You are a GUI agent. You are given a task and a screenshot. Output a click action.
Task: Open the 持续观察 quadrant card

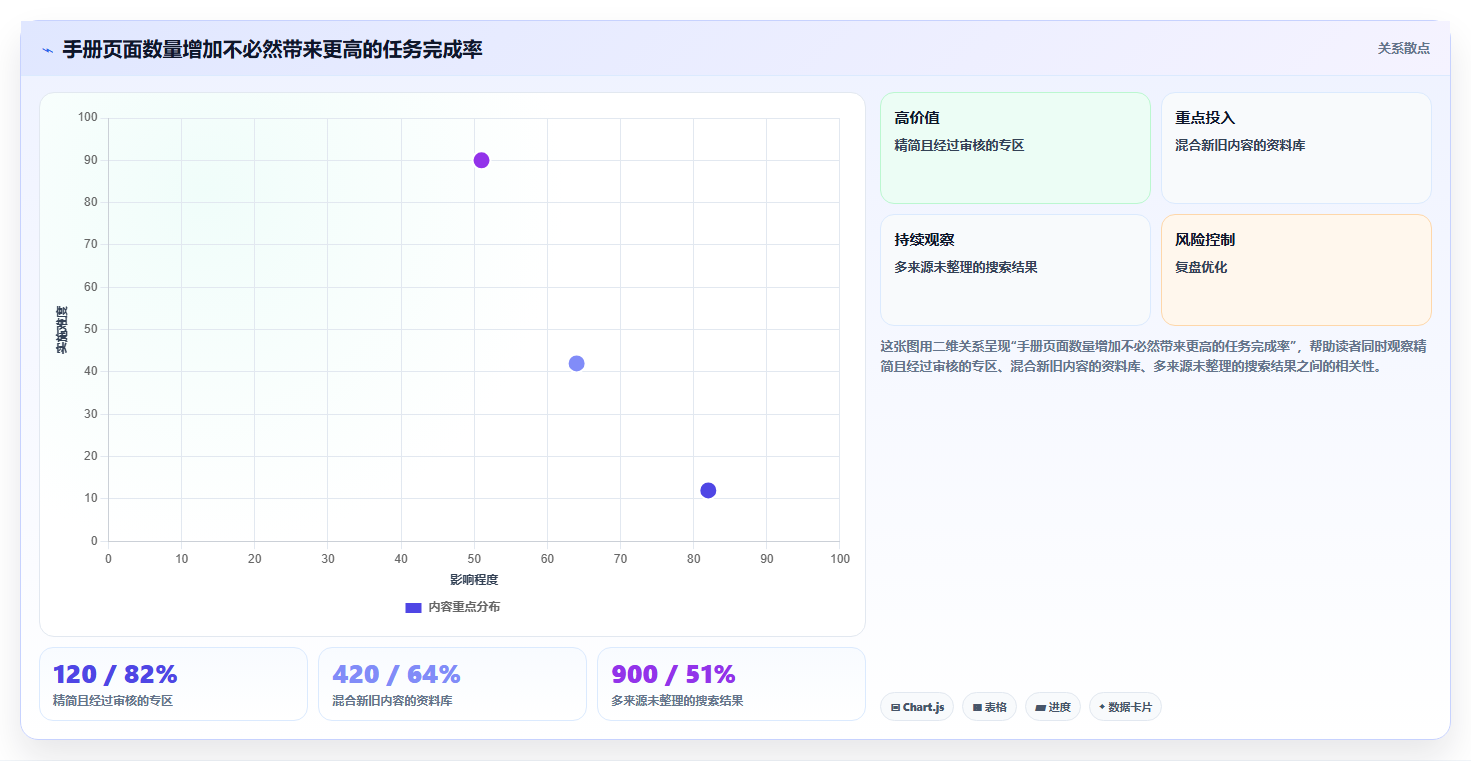1015,270
